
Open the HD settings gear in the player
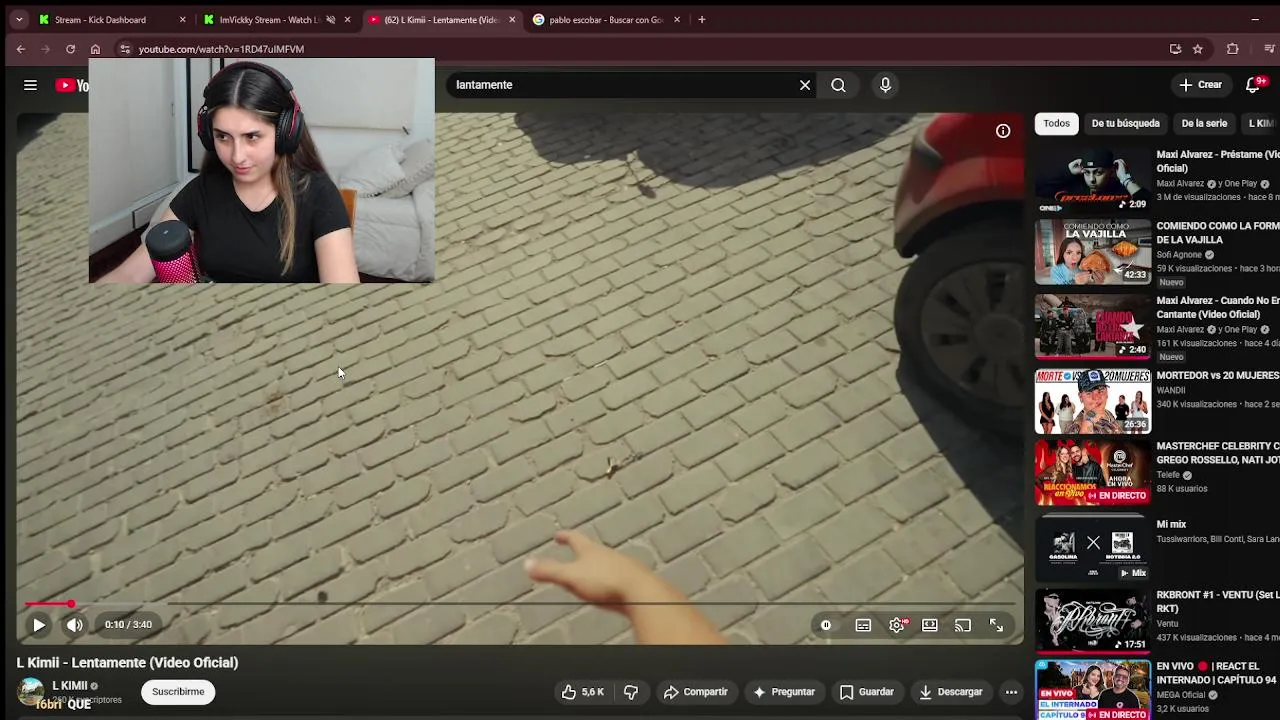[x=897, y=625]
